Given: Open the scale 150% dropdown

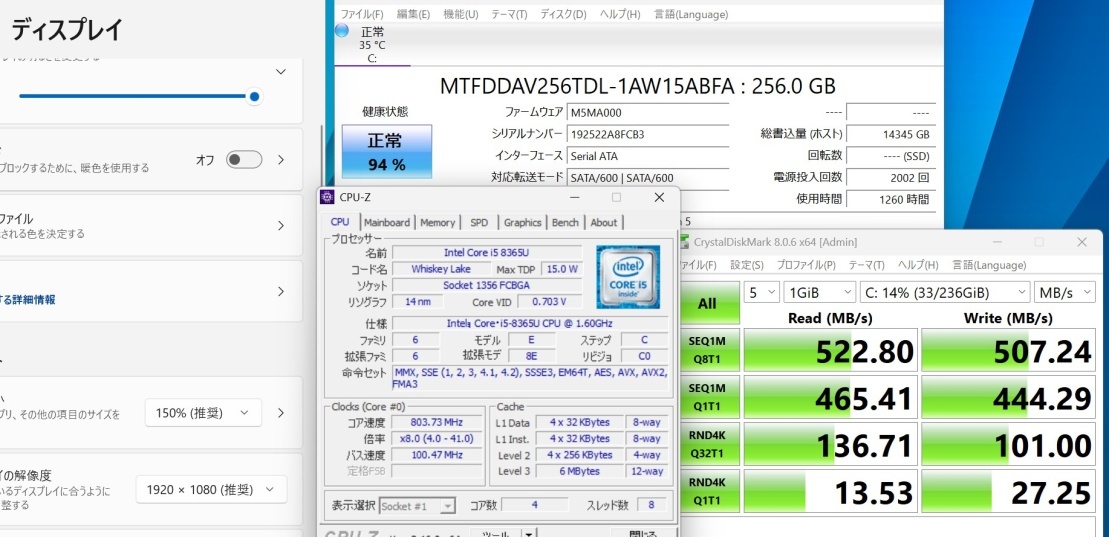Looking at the screenshot, I should point(203,412).
